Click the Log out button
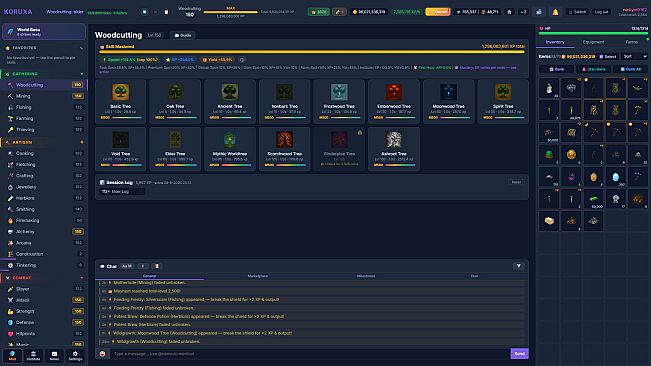The image size is (651, 366). (x=601, y=12)
